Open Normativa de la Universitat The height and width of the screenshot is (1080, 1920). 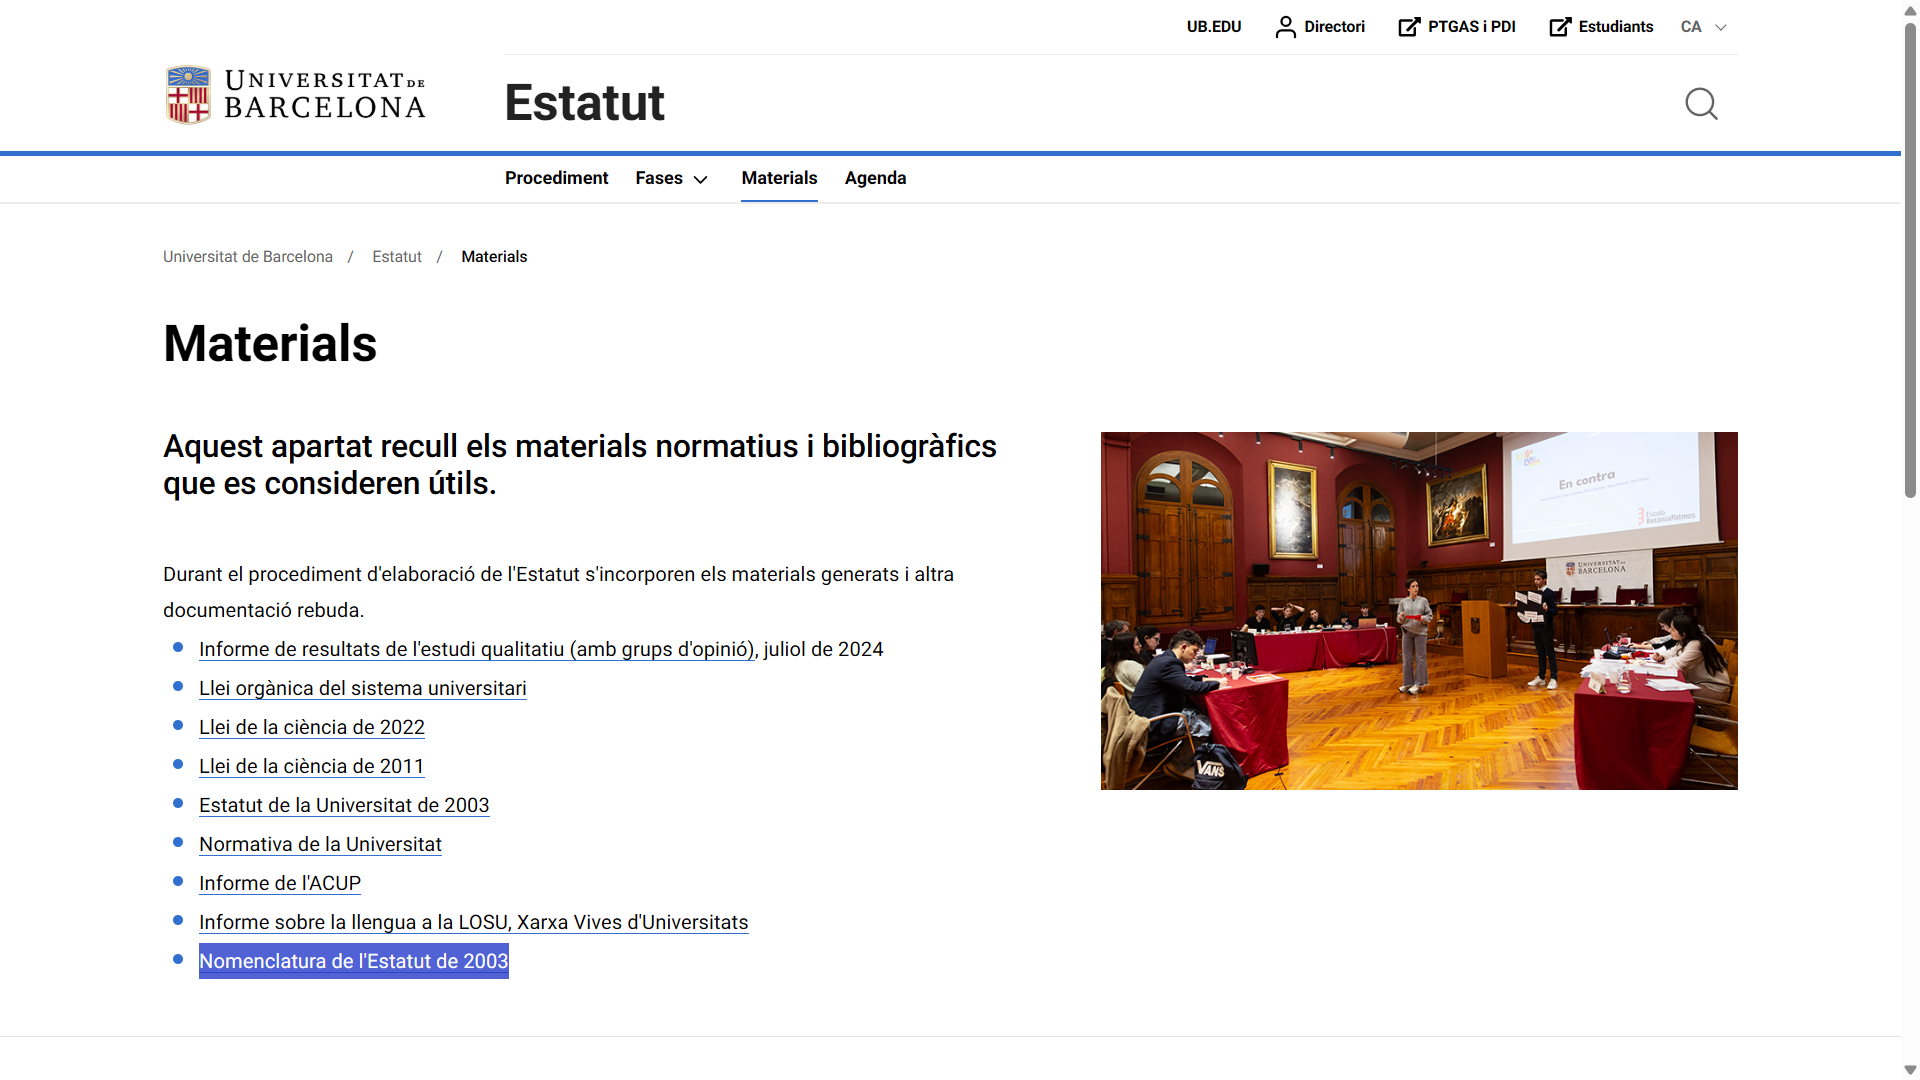point(320,844)
